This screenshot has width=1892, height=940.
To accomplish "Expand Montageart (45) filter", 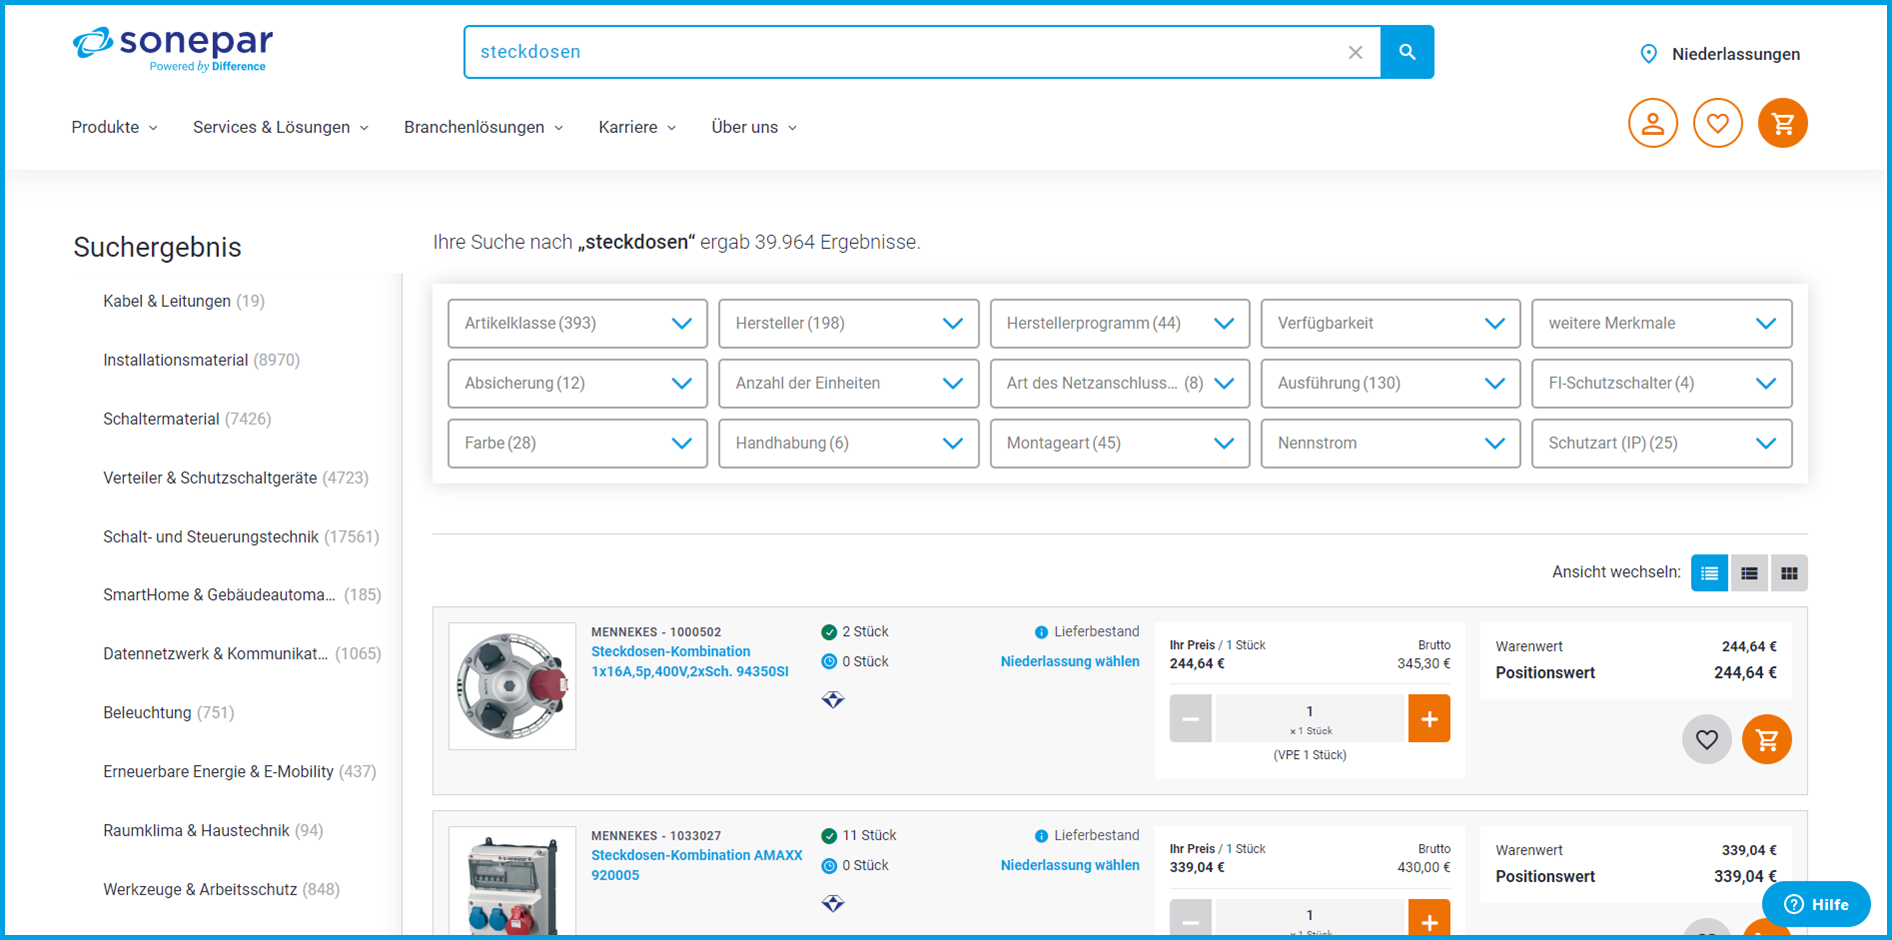I will click(x=1119, y=443).
